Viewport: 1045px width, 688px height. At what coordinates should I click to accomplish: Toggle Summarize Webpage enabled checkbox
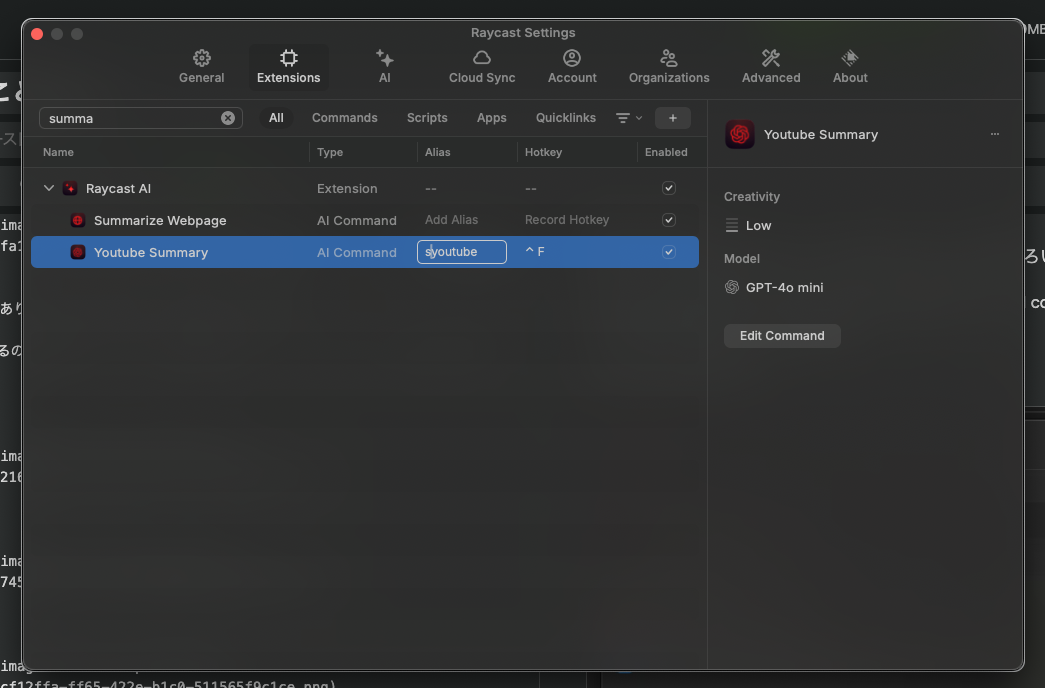click(x=668, y=220)
